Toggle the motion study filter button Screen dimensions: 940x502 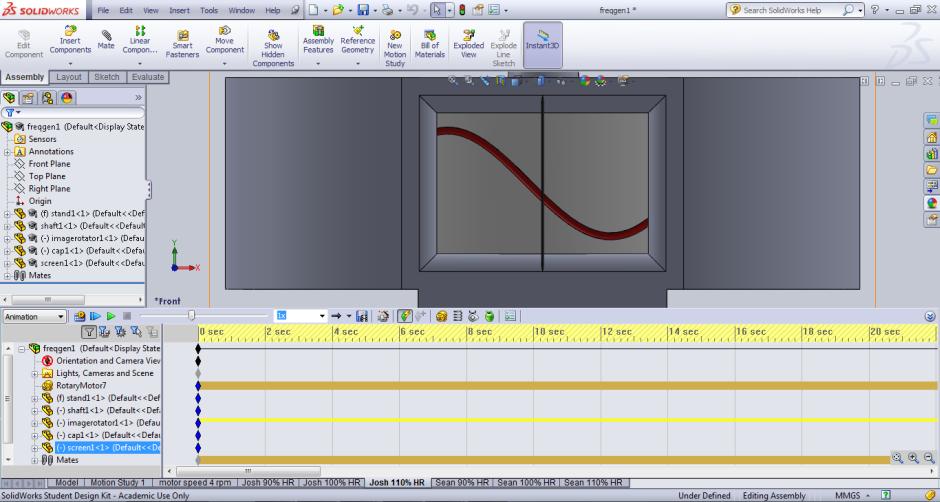[89, 331]
